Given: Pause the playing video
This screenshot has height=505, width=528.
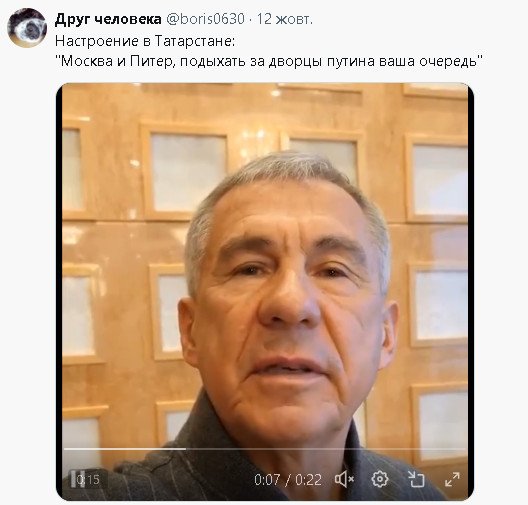Looking at the screenshot, I should pyautogui.click(x=73, y=479).
